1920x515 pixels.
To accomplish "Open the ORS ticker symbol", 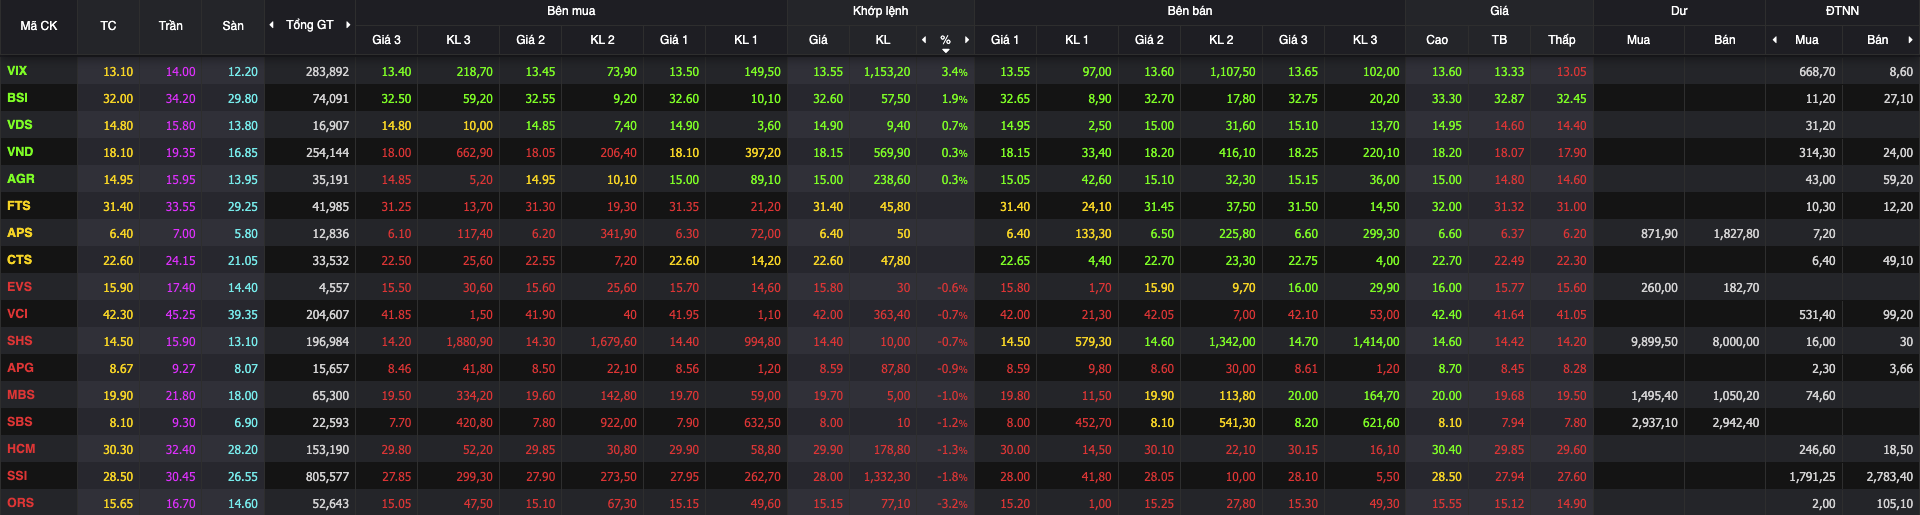I will pyautogui.click(x=20, y=503).
